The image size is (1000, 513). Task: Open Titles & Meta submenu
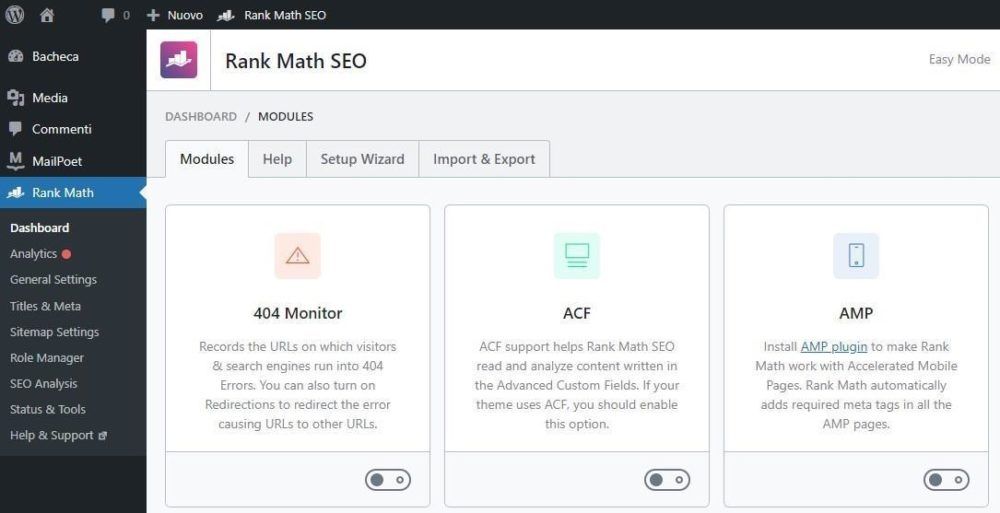click(x=45, y=306)
